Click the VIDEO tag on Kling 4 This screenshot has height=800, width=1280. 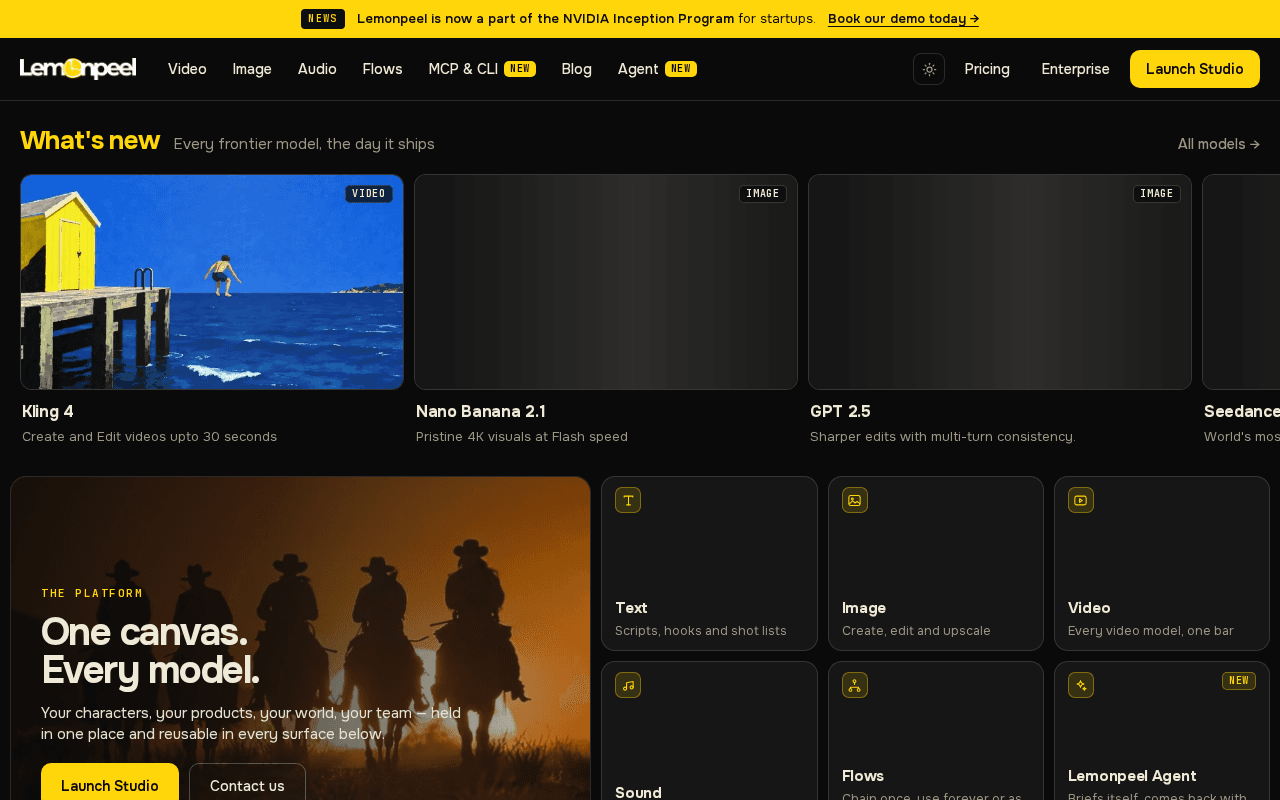pos(369,194)
